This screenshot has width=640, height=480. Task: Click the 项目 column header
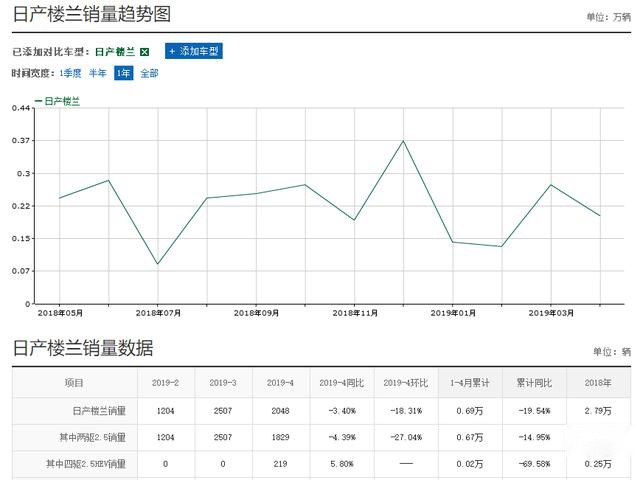[74, 383]
